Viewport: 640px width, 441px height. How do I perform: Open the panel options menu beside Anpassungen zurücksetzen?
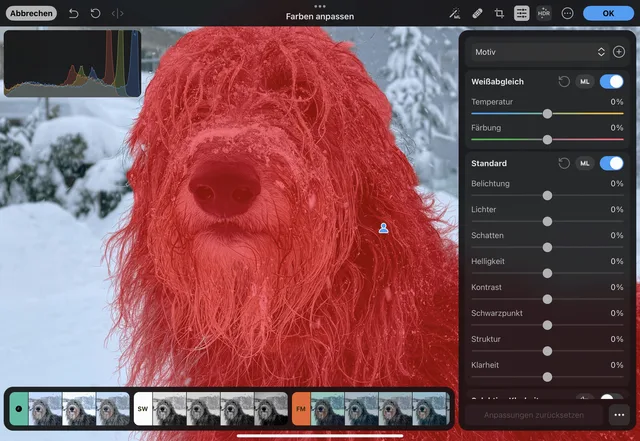(619, 415)
